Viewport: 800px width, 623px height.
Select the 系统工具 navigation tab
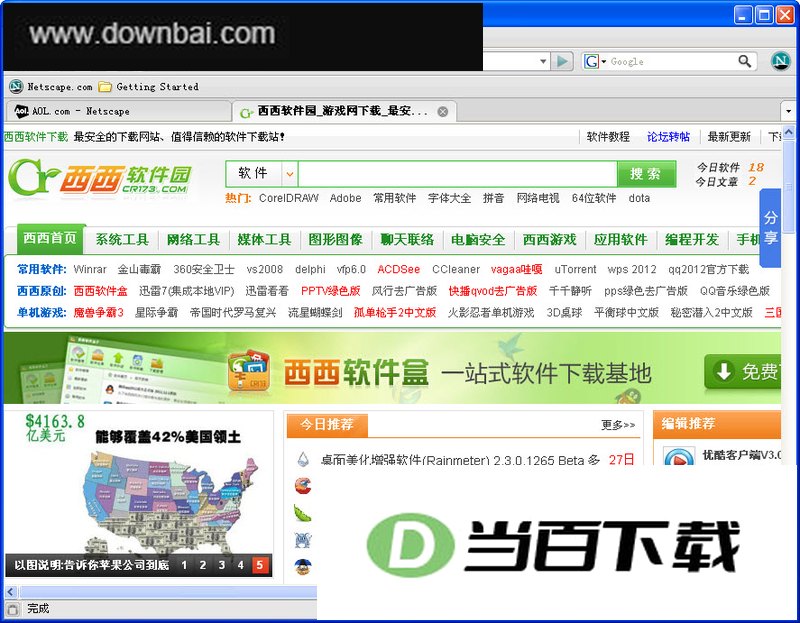click(x=122, y=239)
